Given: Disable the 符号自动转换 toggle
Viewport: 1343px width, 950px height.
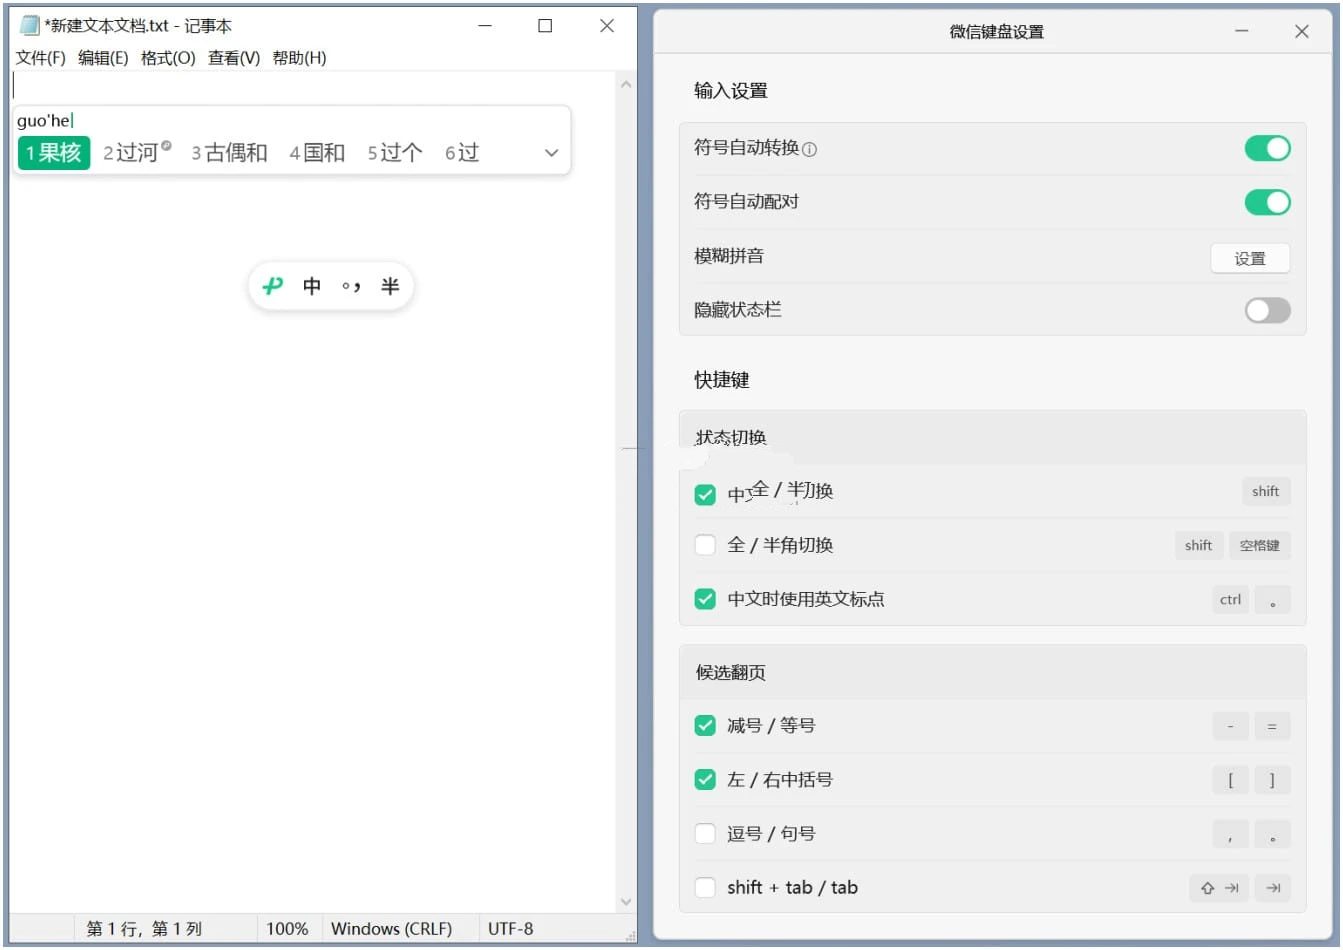Looking at the screenshot, I should pos(1267,147).
